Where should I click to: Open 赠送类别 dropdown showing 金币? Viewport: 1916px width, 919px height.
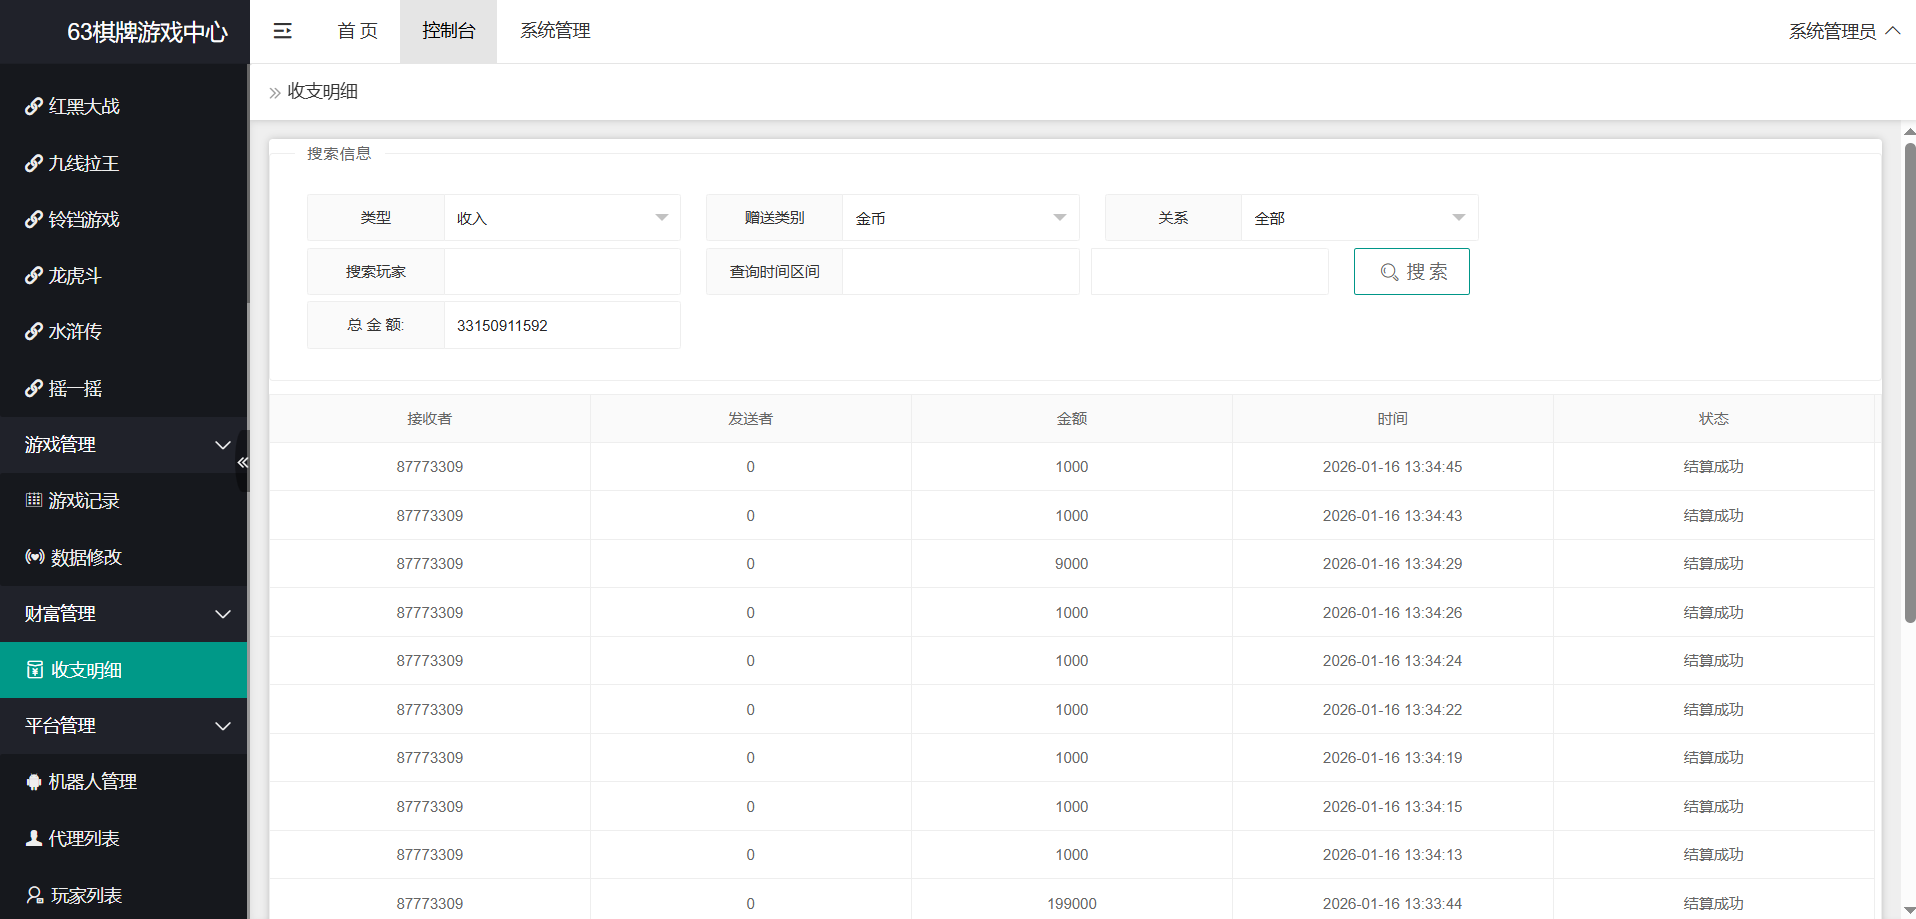(960, 218)
